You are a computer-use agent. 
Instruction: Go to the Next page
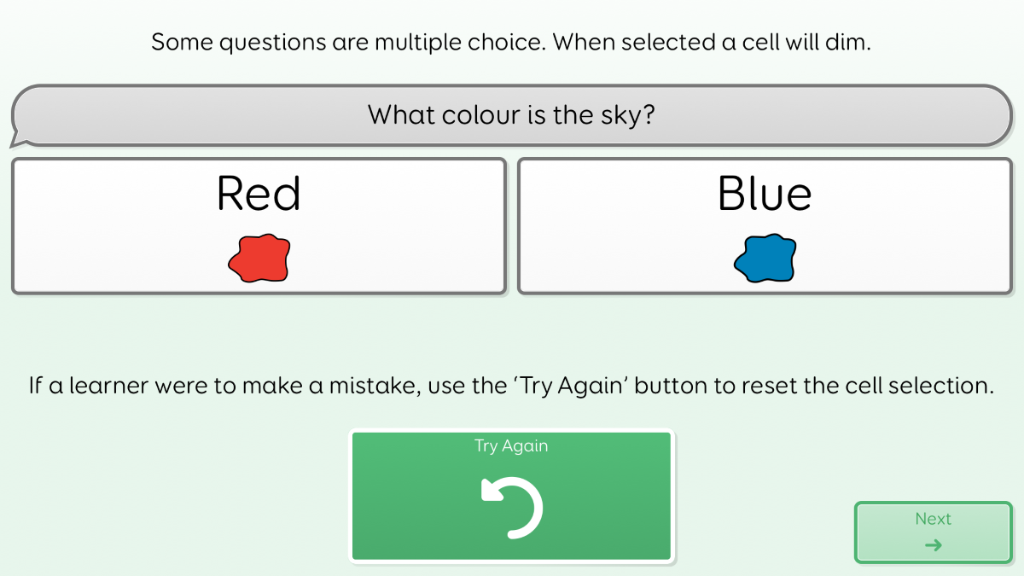pyautogui.click(x=933, y=532)
